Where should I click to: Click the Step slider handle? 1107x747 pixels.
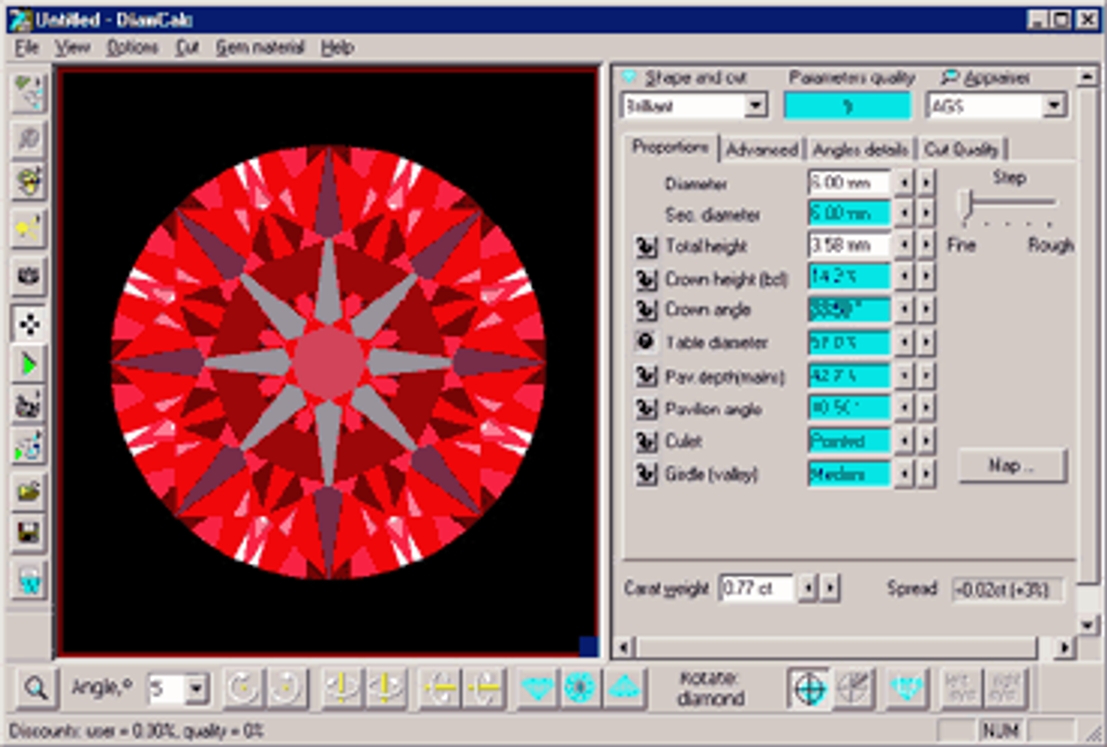pyautogui.click(x=967, y=203)
